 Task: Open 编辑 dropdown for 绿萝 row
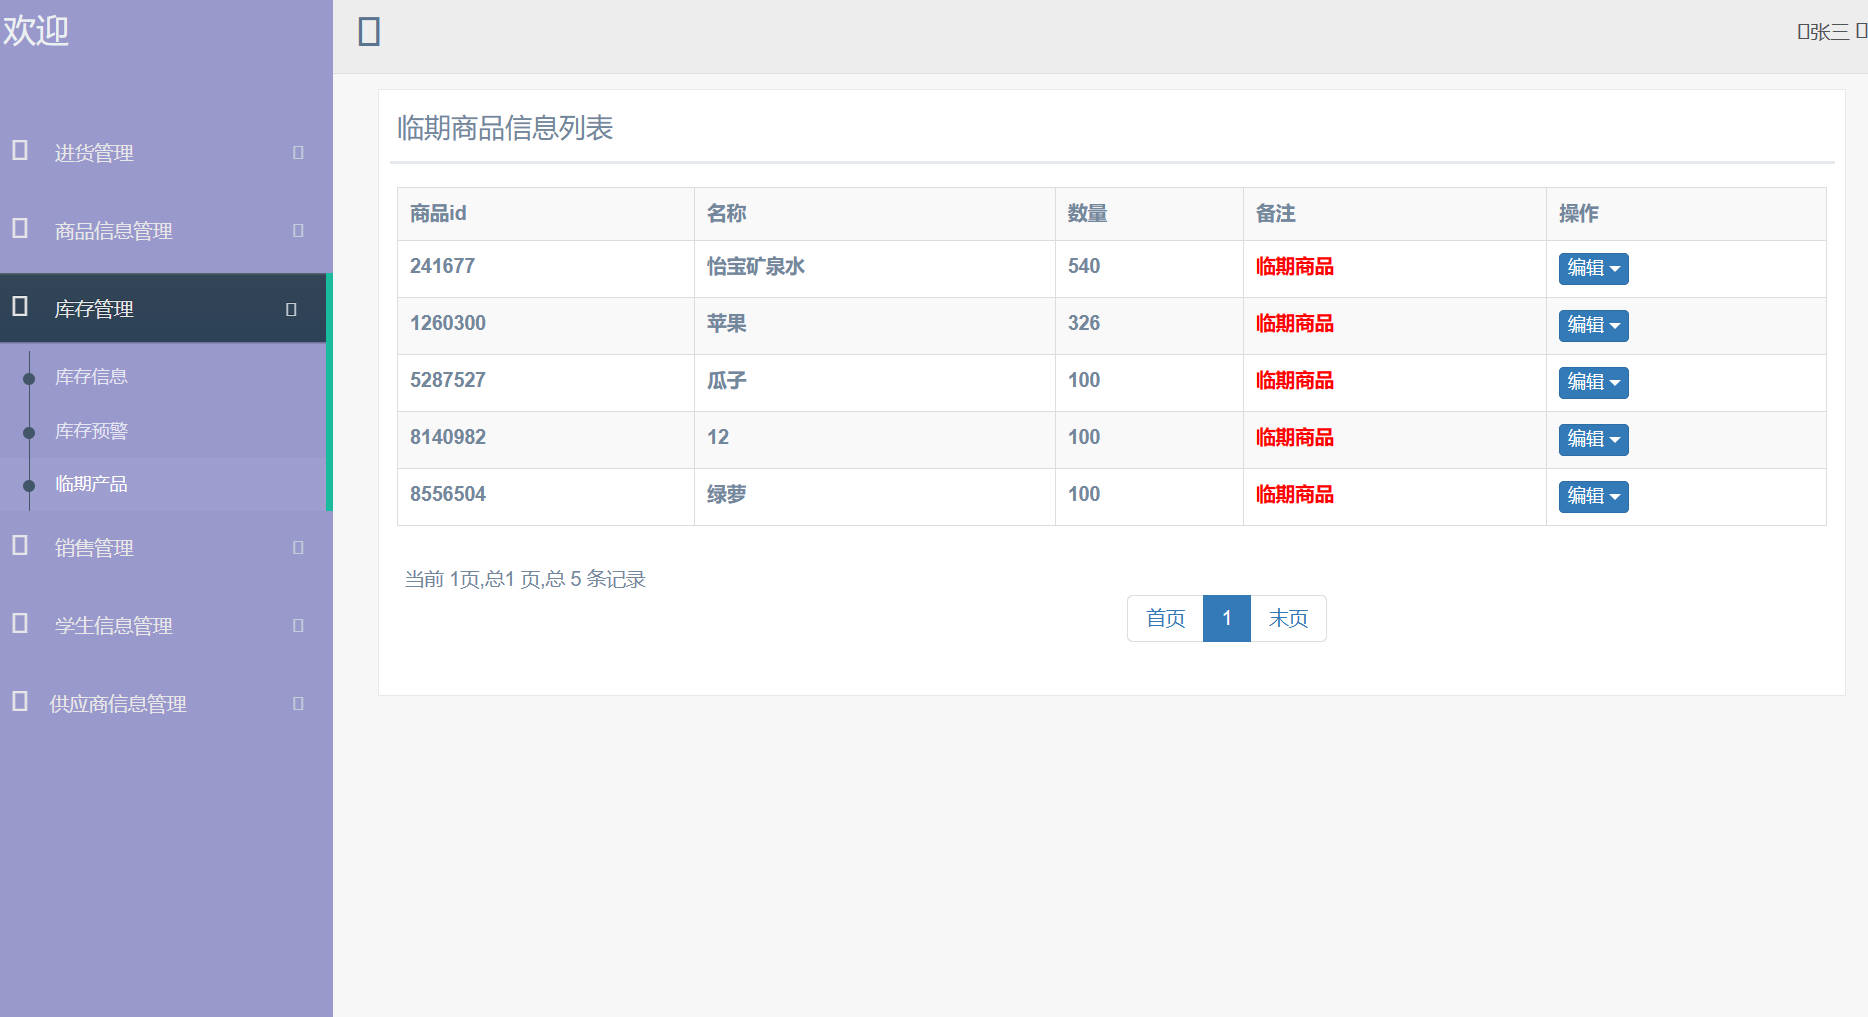1592,496
